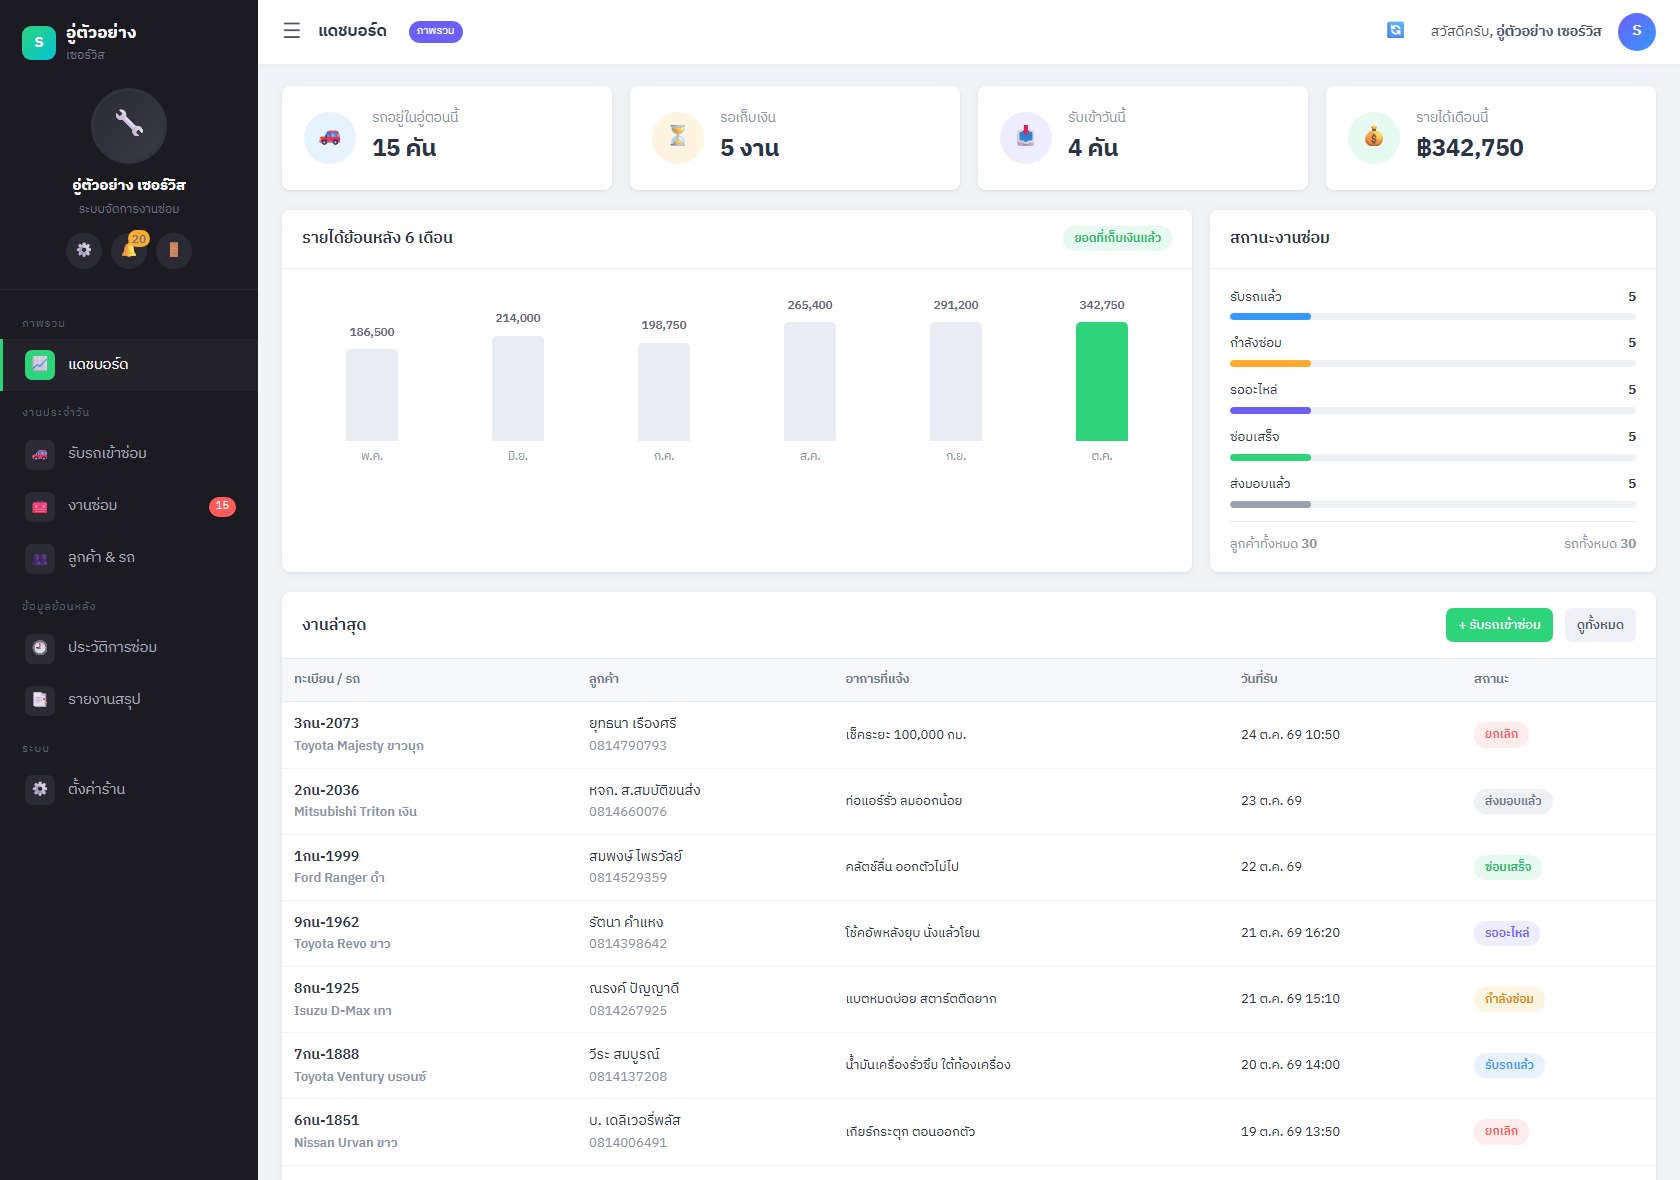
Task: Click the money bag icon on รายได้เดือนนี้ card
Action: pyautogui.click(x=1374, y=138)
